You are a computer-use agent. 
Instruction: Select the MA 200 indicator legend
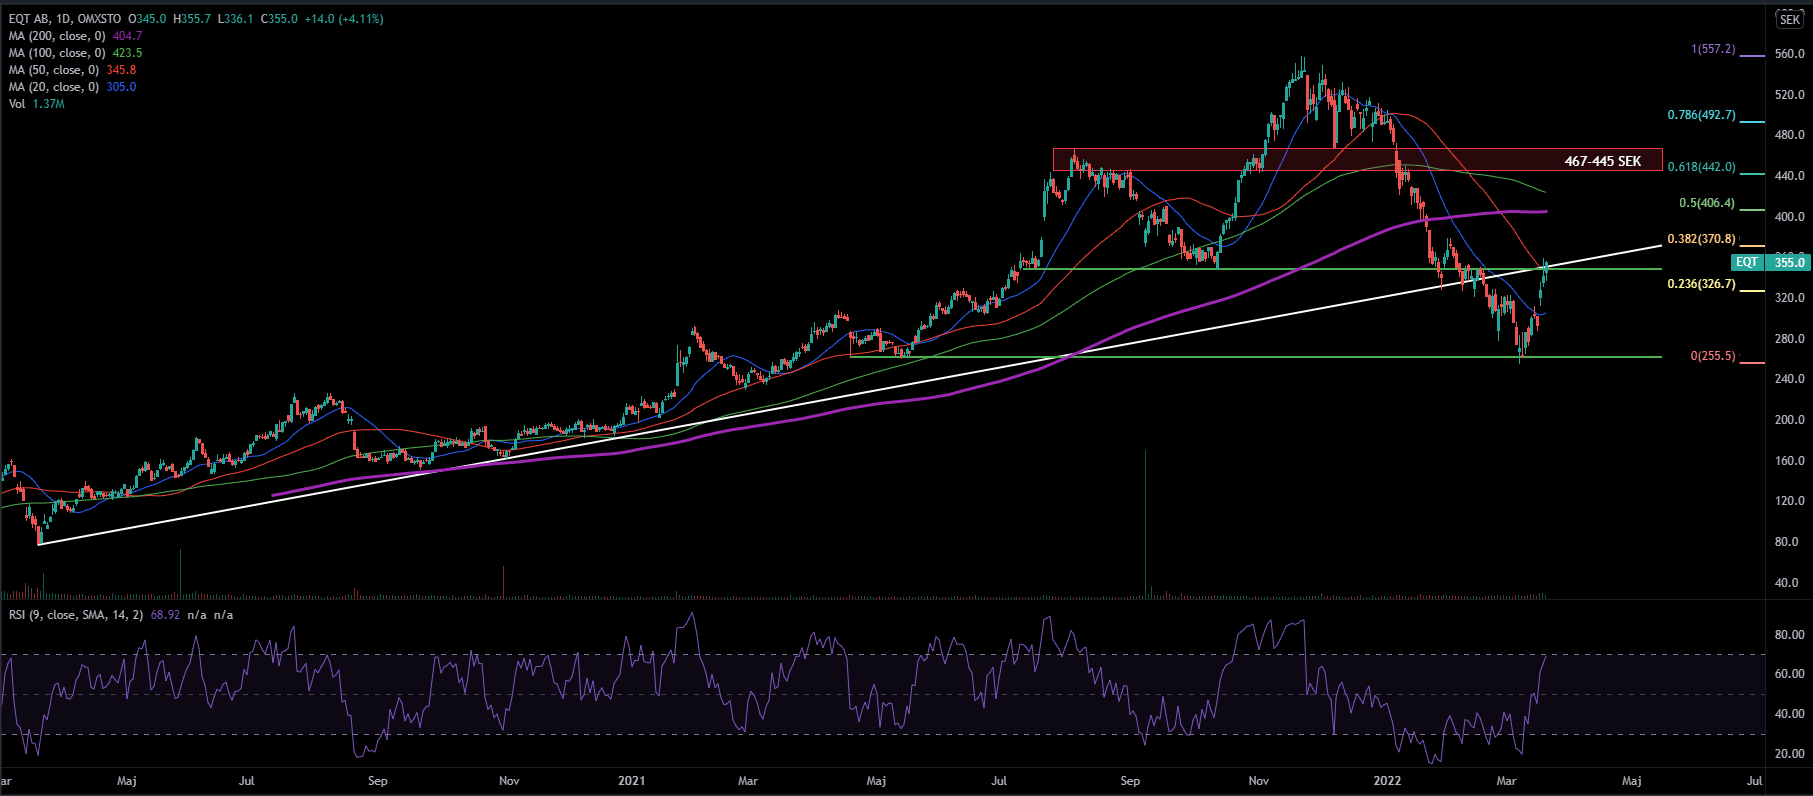coord(57,36)
